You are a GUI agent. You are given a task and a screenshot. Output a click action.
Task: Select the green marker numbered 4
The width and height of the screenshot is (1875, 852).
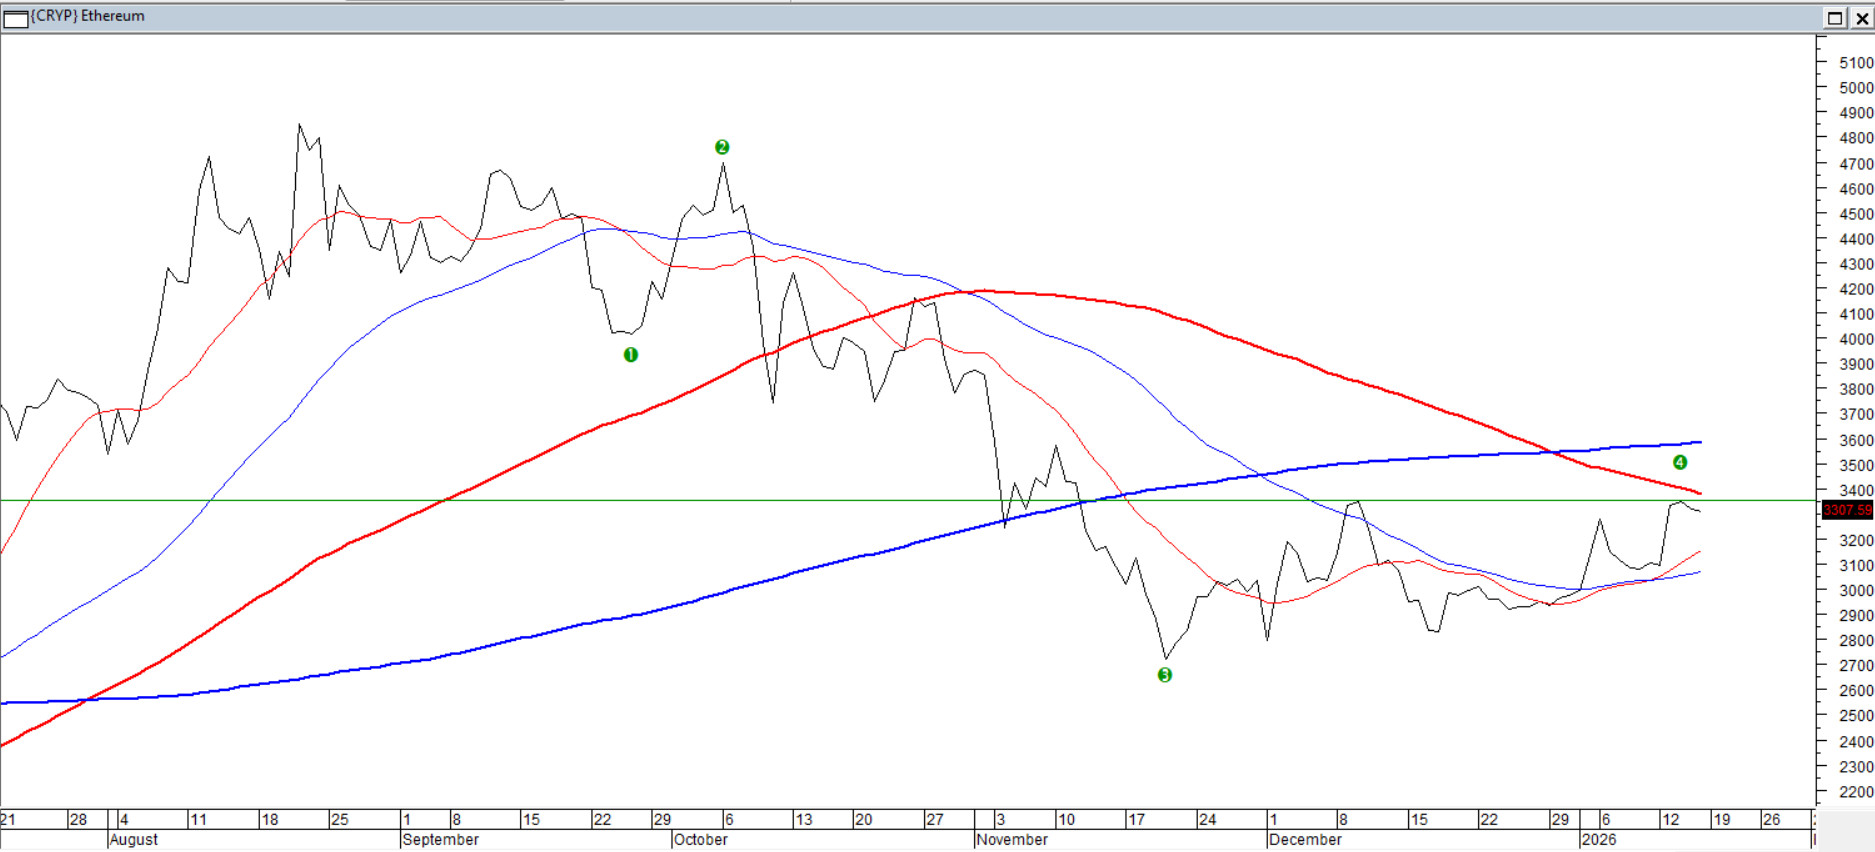(x=1680, y=462)
